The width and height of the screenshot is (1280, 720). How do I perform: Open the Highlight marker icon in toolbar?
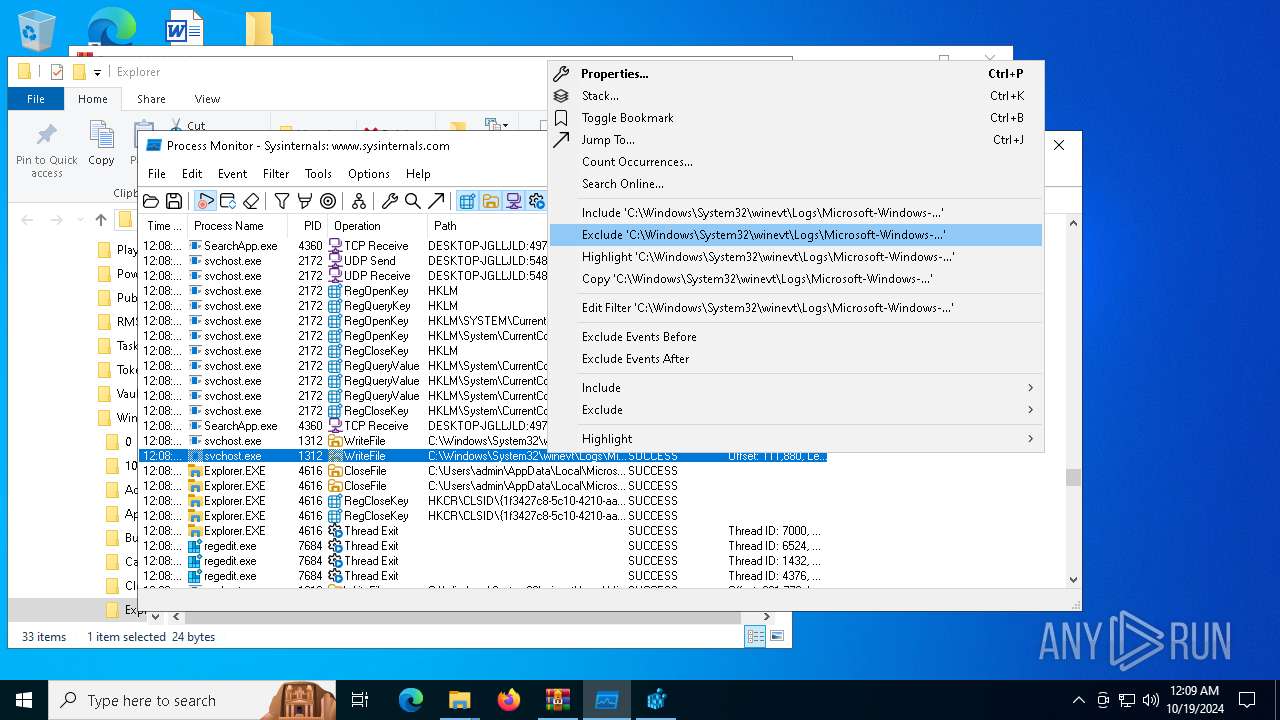tap(305, 201)
